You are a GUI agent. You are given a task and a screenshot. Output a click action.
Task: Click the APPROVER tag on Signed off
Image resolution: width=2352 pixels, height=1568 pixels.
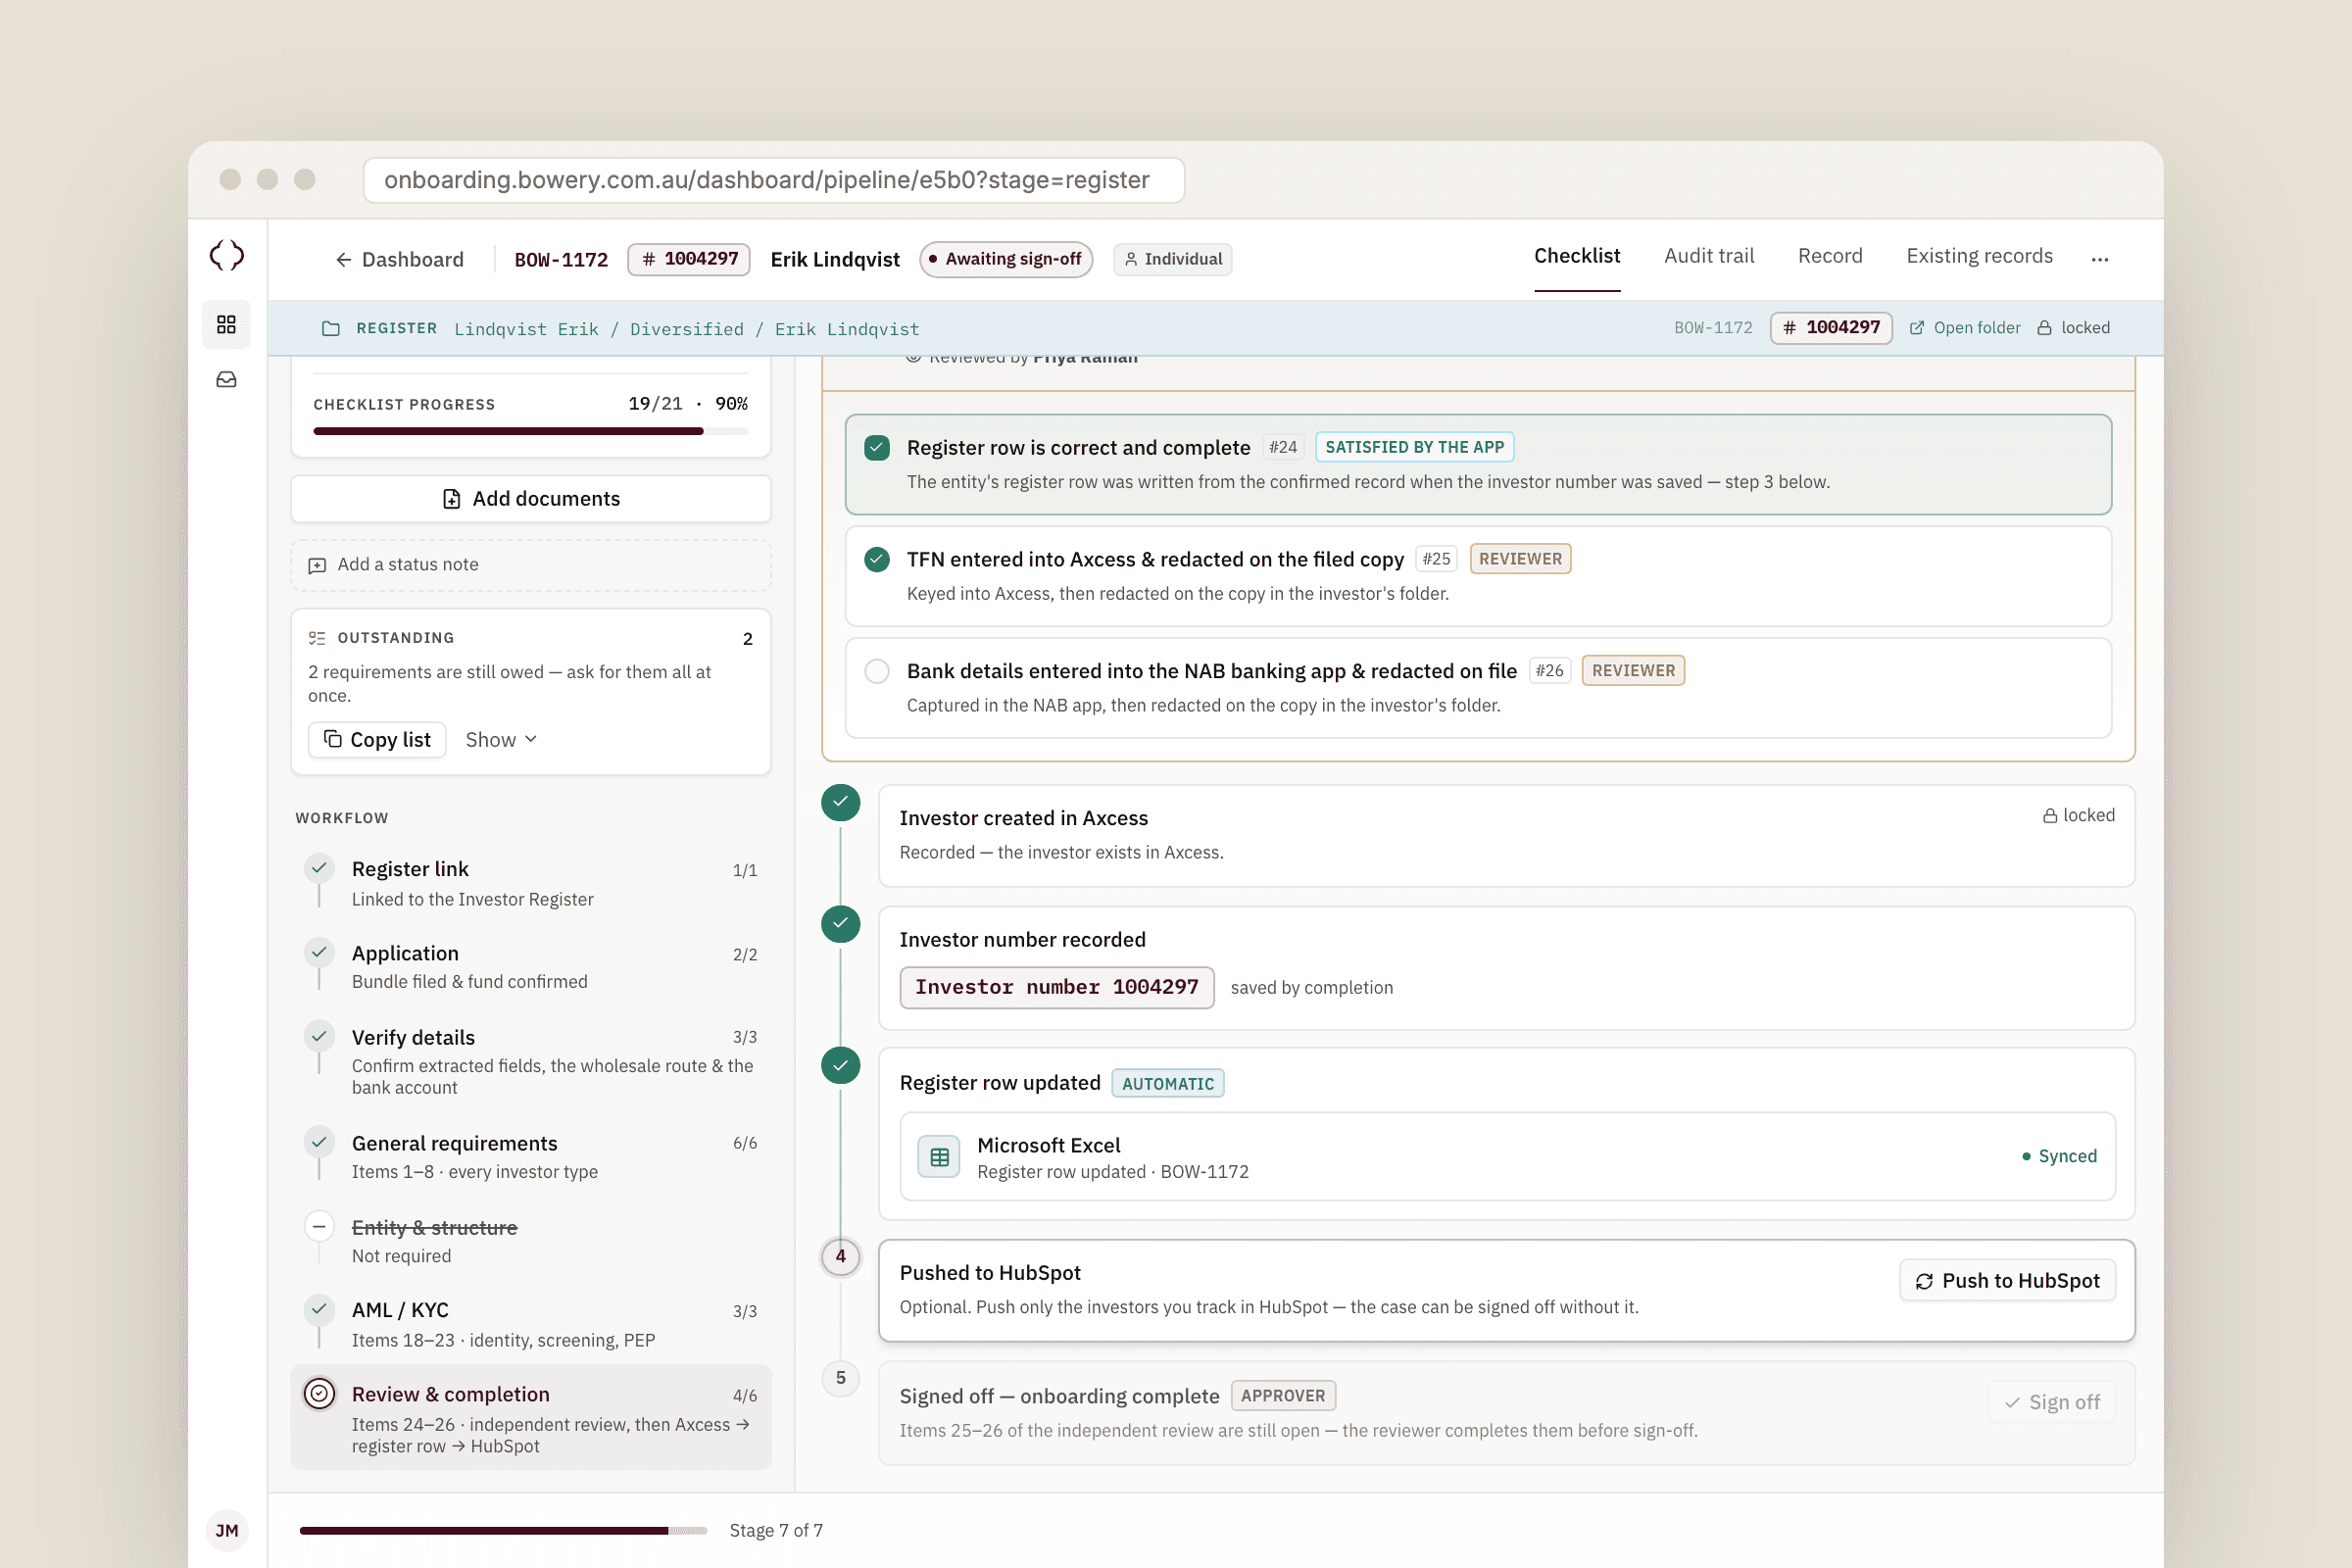tap(1283, 1396)
